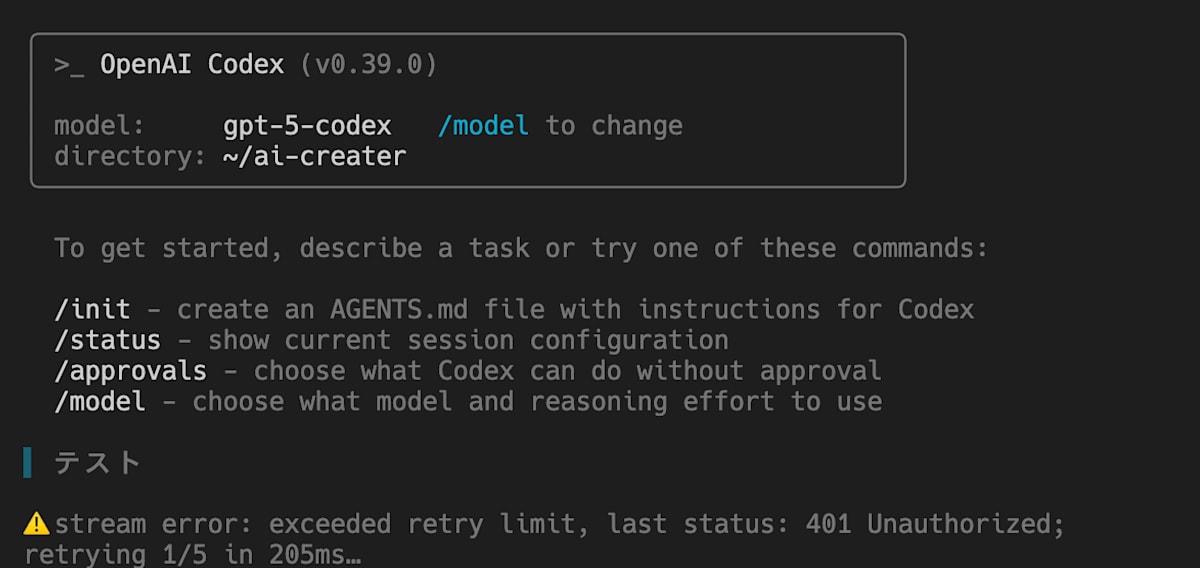Screen dimensions: 1200x568
Task: Click the yellow warning icon beside stream error
Action: click(36, 523)
